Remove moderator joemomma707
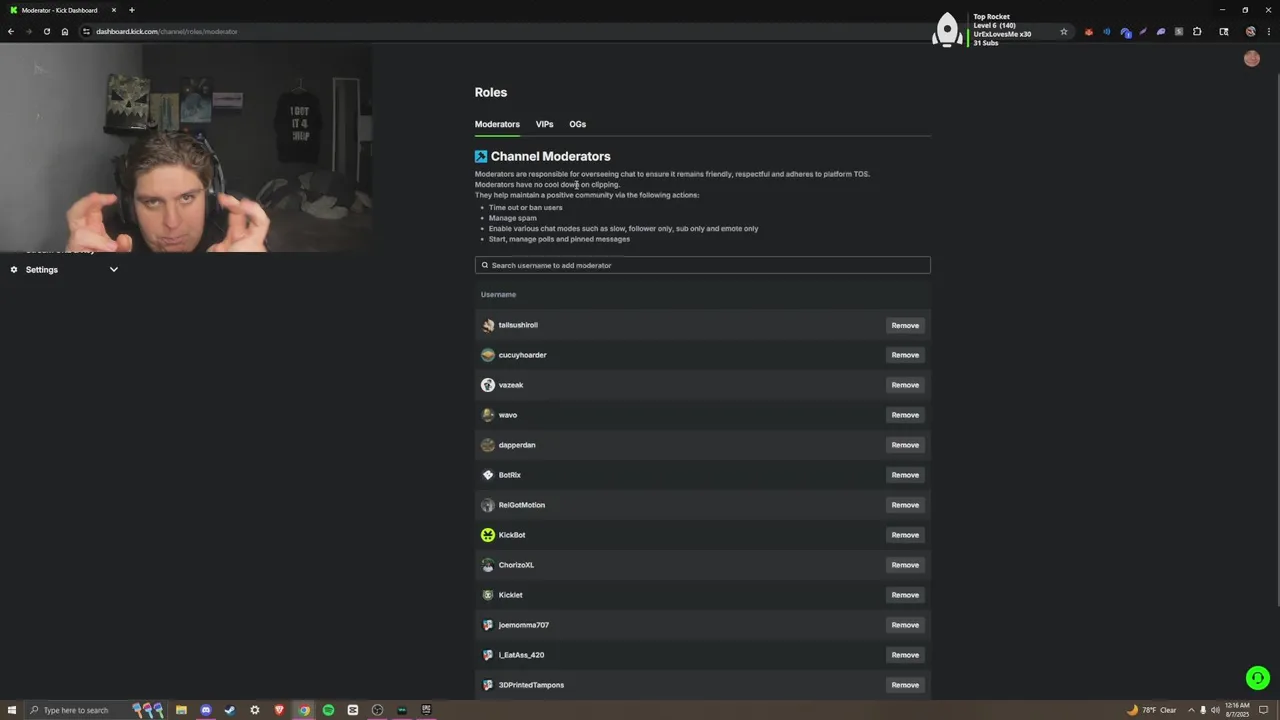The image size is (1280, 720). tap(905, 625)
